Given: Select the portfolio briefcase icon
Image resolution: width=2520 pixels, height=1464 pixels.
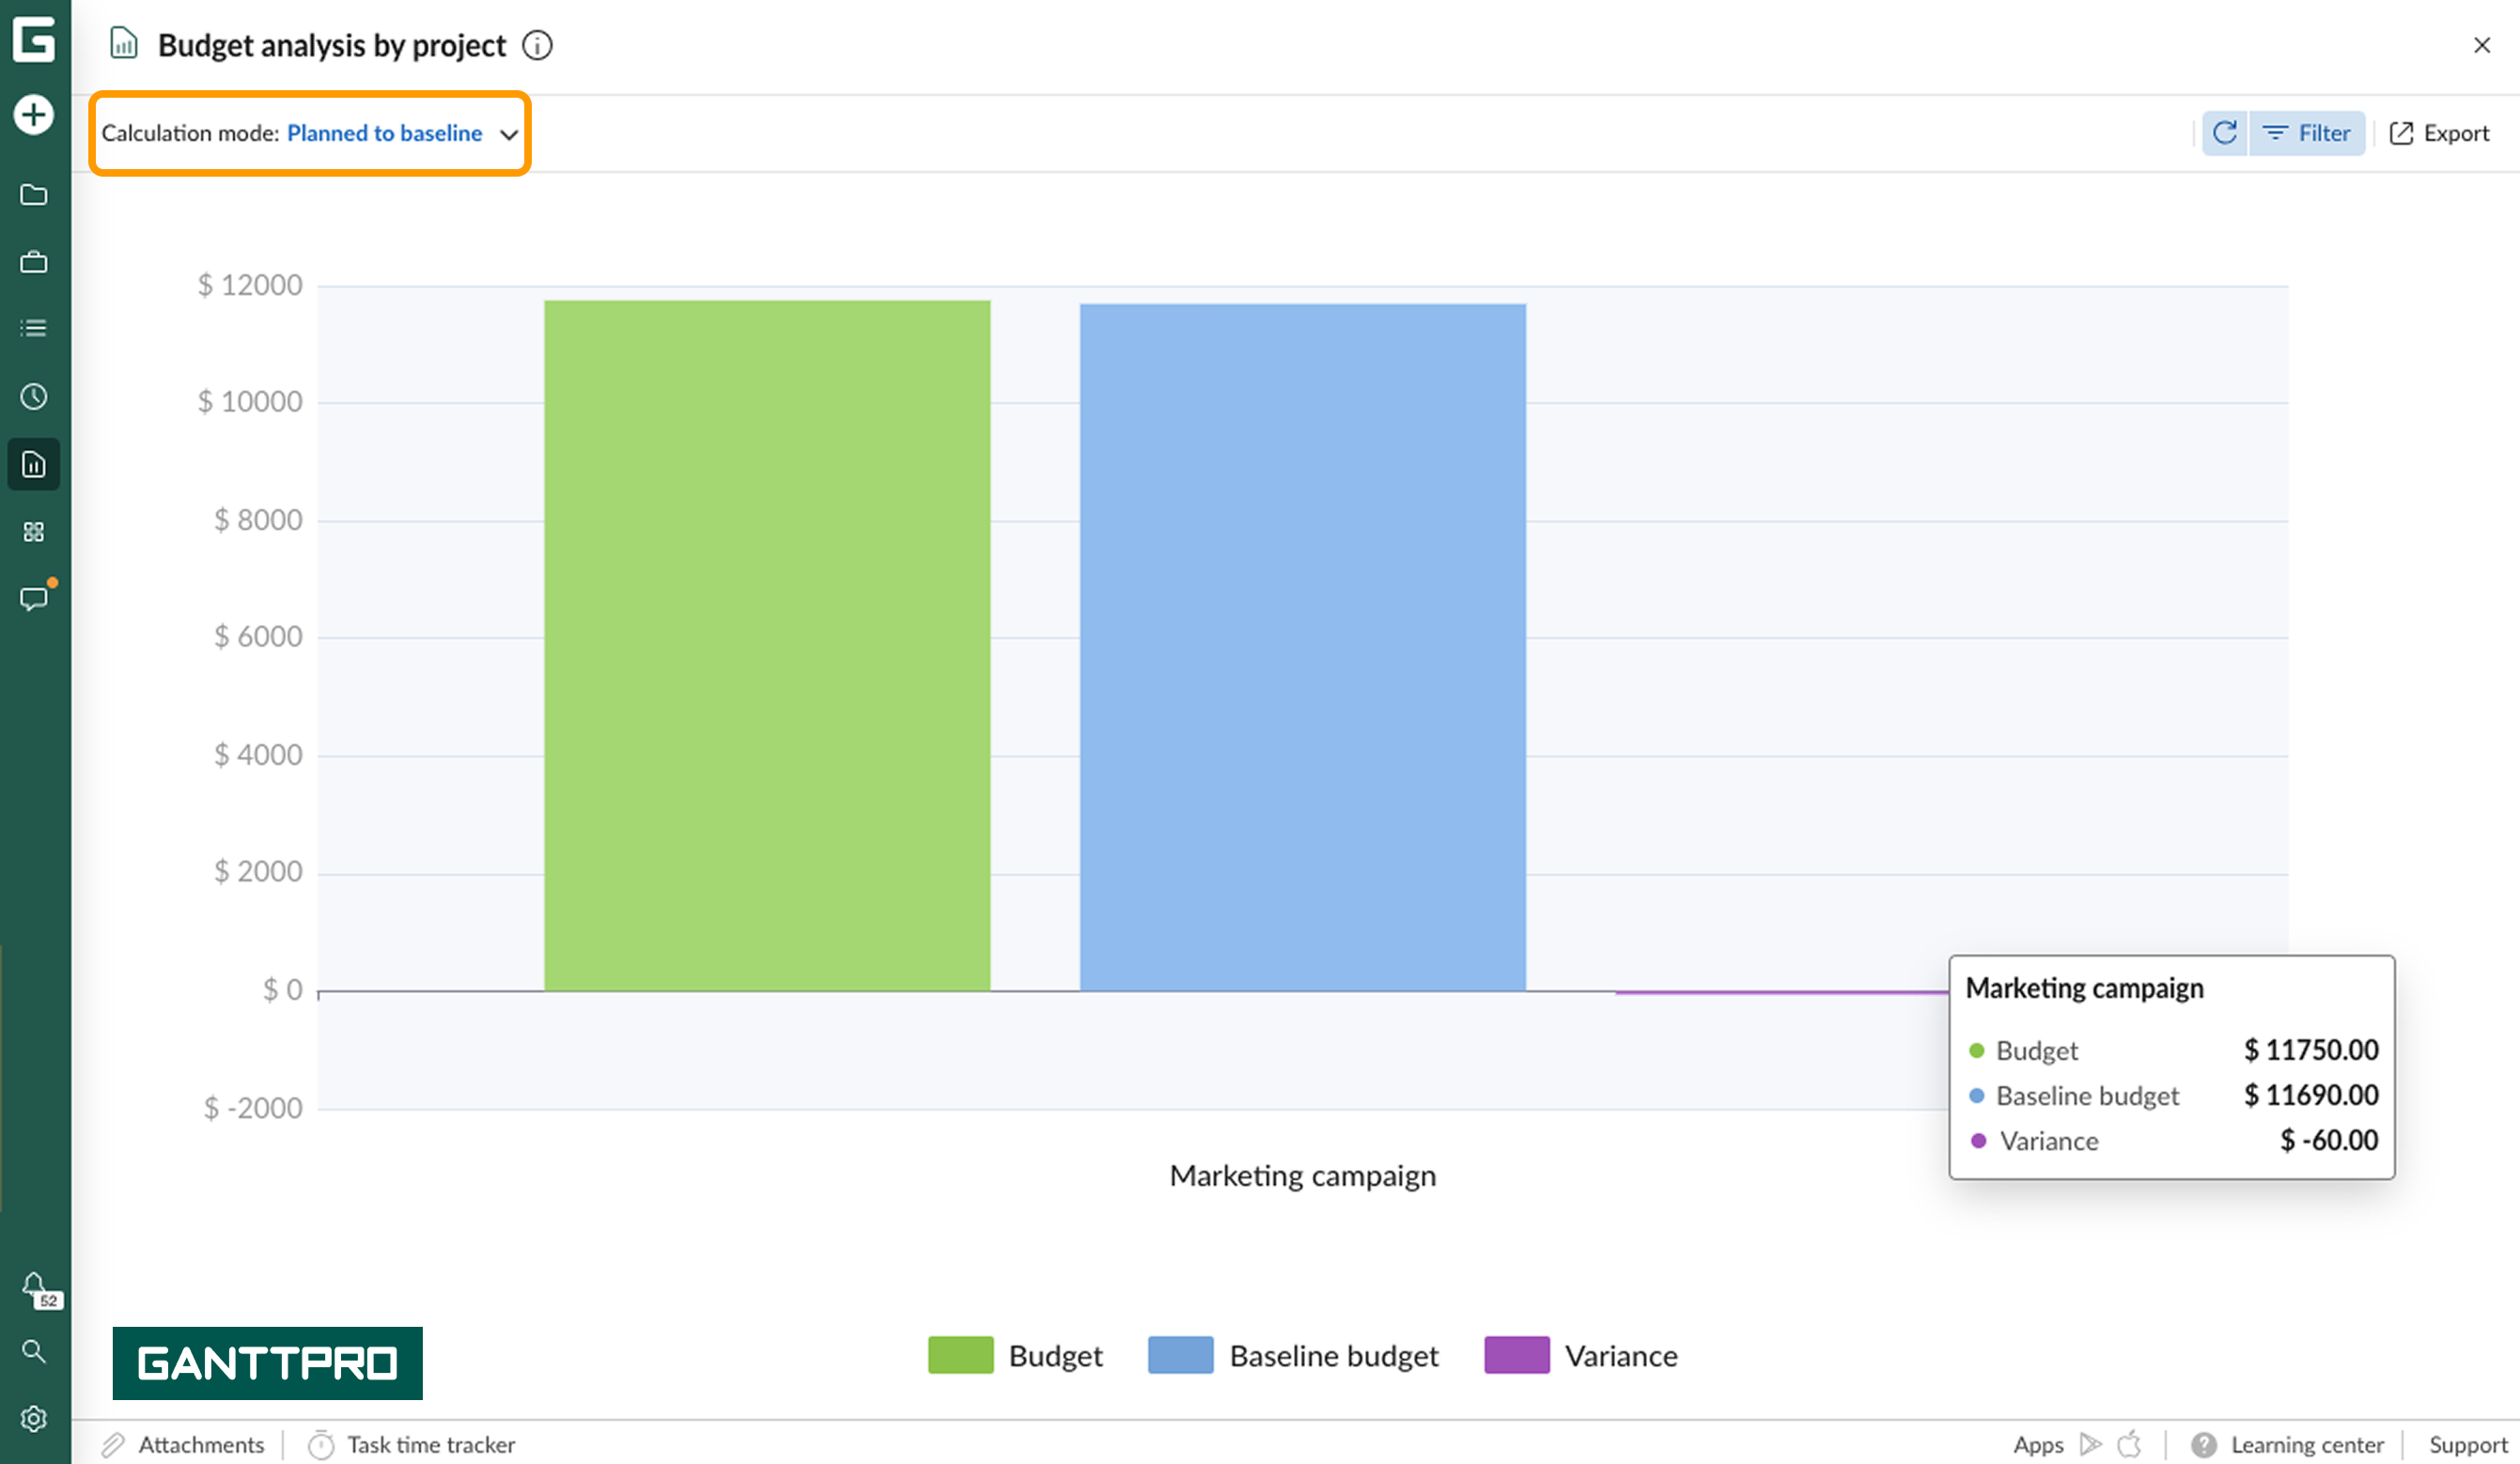Looking at the screenshot, I should pos(34,262).
